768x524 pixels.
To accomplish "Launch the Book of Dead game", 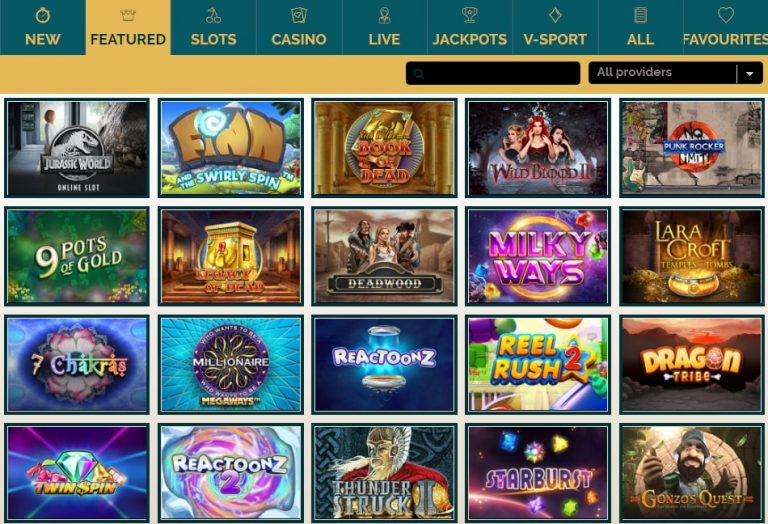I will pos(384,148).
